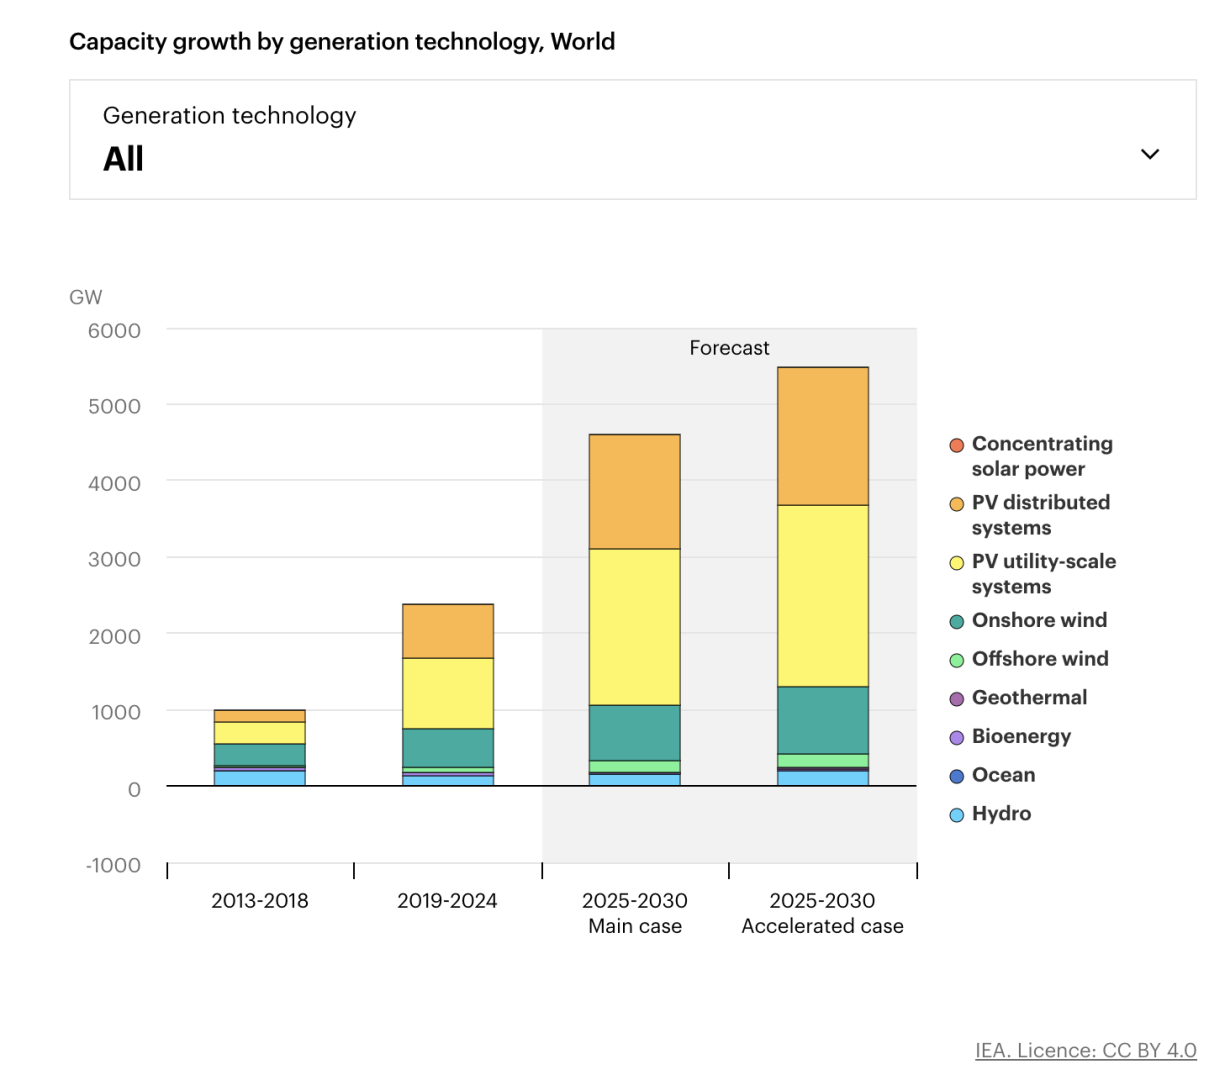Viewport: 1209px width, 1080px height.
Task: Click PV distributed segment of Main case bar
Action: 635,492
